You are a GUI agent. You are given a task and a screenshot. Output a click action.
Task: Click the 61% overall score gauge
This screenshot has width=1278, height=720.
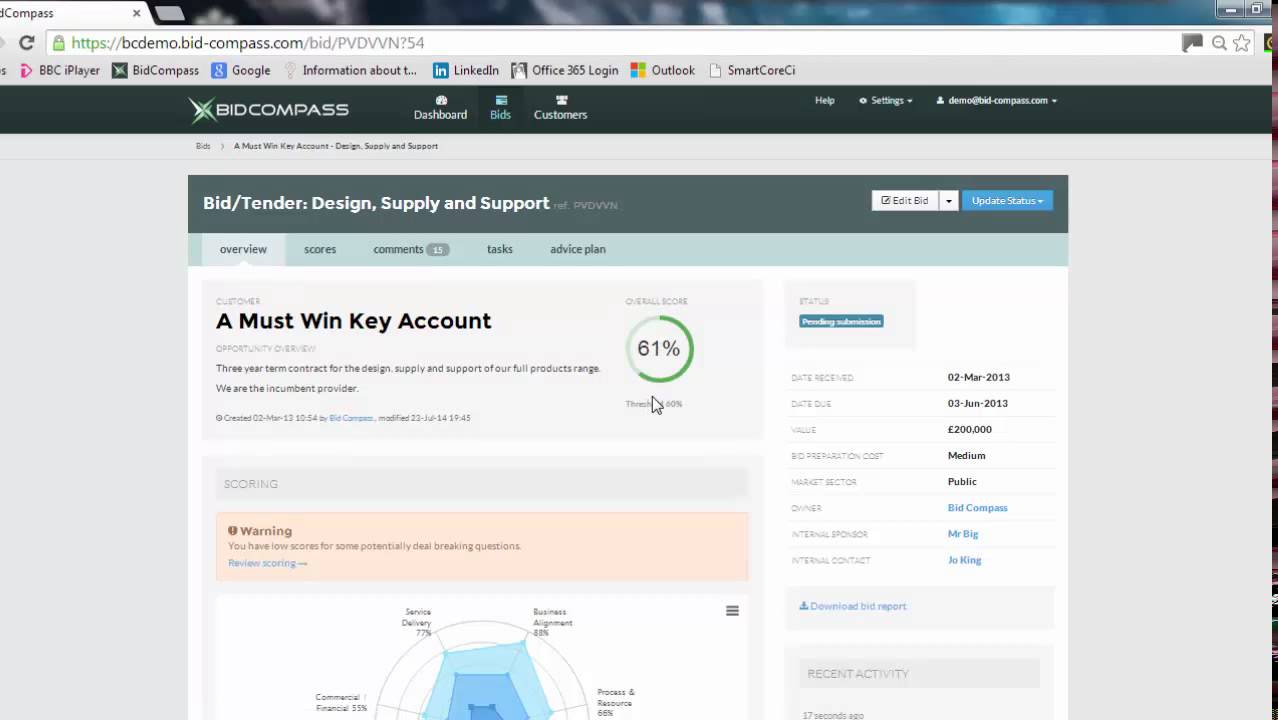(659, 348)
